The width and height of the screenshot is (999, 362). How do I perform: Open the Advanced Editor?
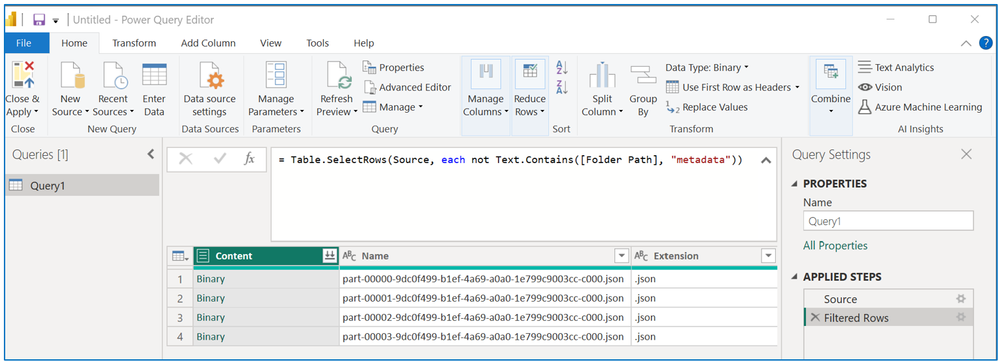[407, 87]
